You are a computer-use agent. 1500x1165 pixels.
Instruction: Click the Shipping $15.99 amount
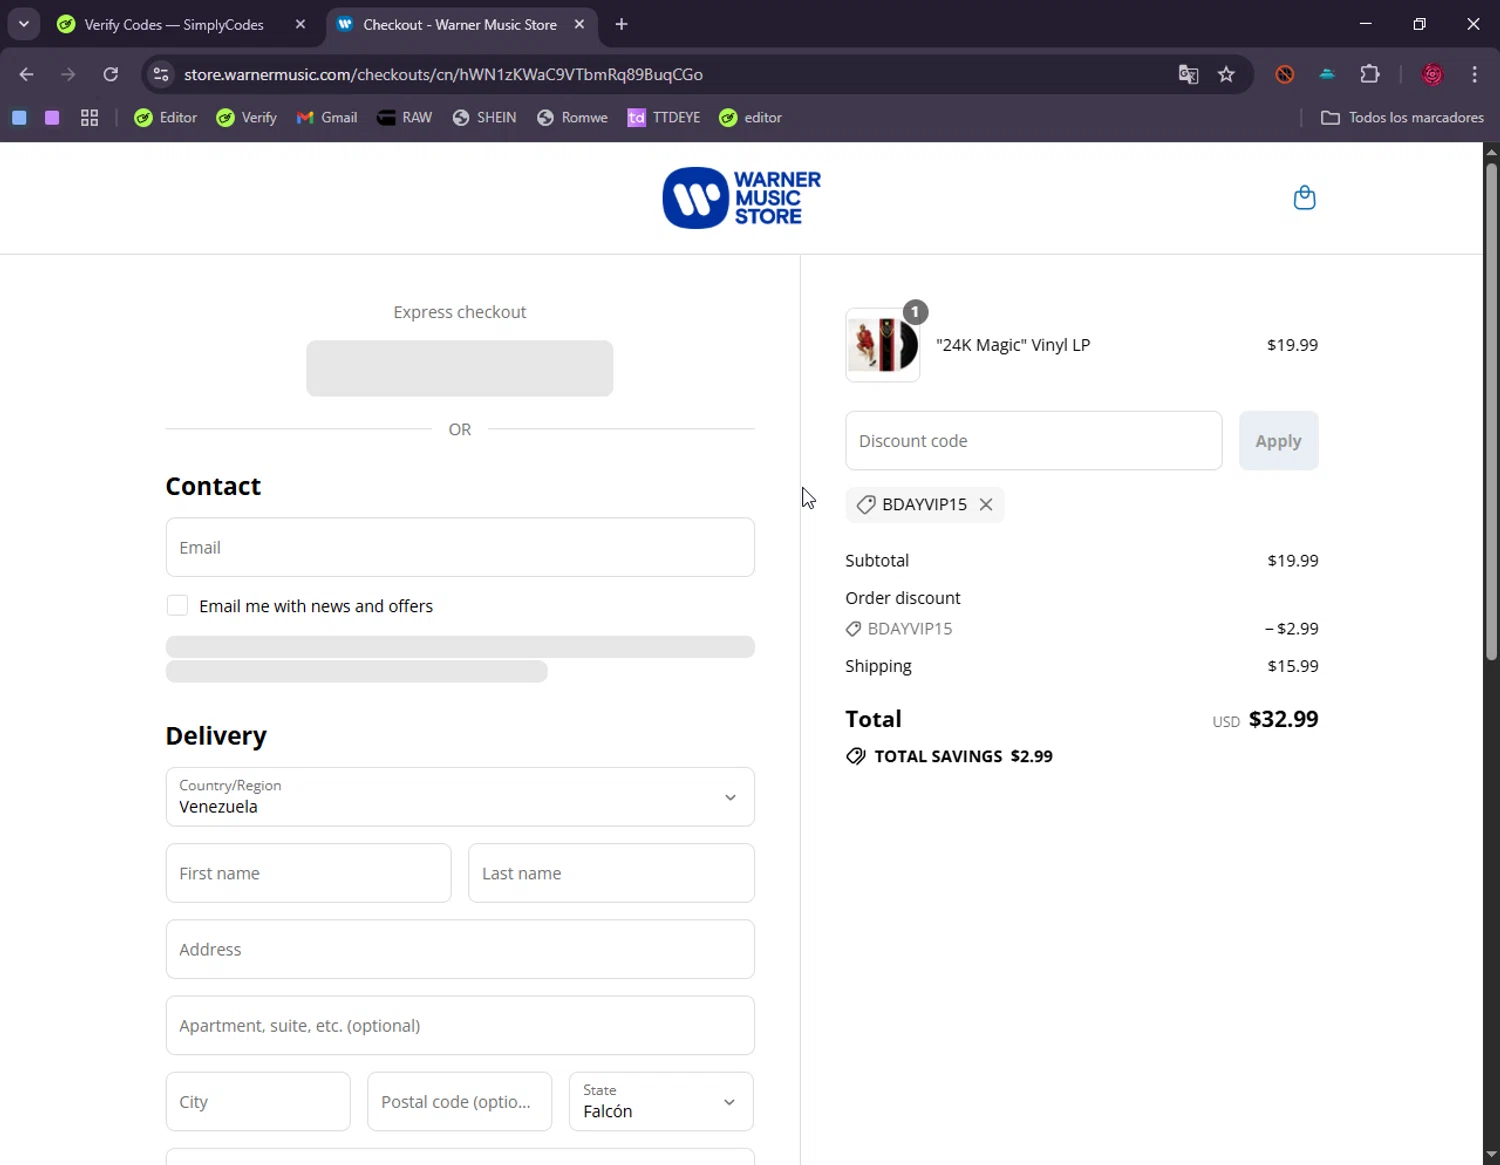click(x=1293, y=666)
